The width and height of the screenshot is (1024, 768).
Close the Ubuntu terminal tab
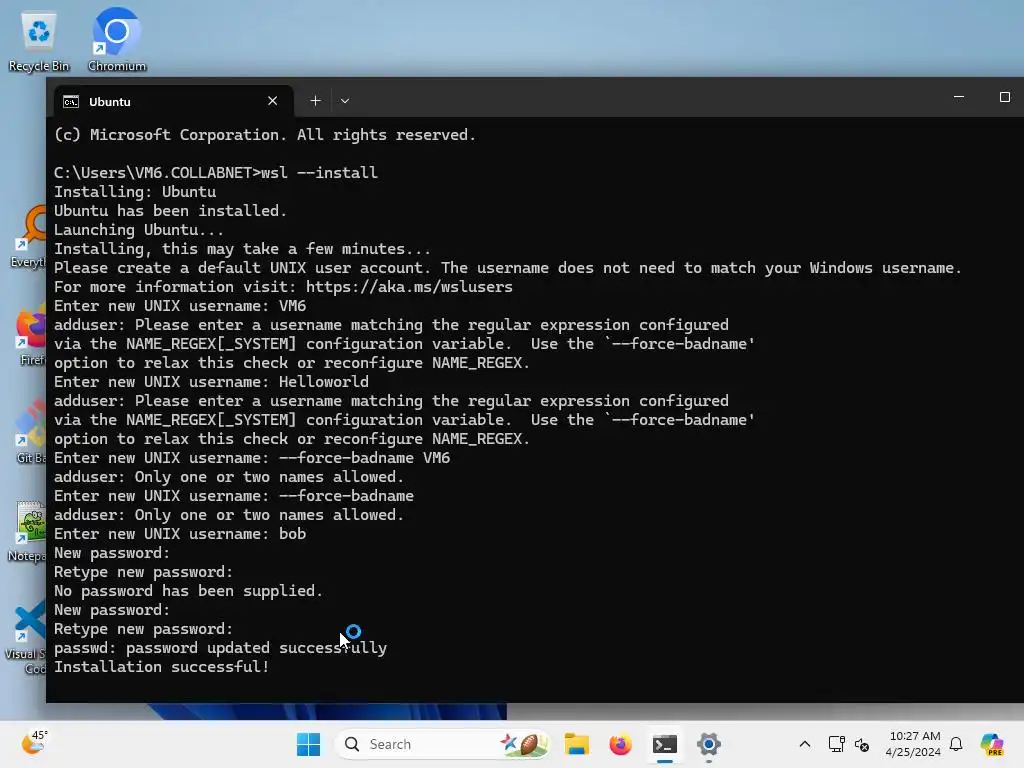[272, 101]
